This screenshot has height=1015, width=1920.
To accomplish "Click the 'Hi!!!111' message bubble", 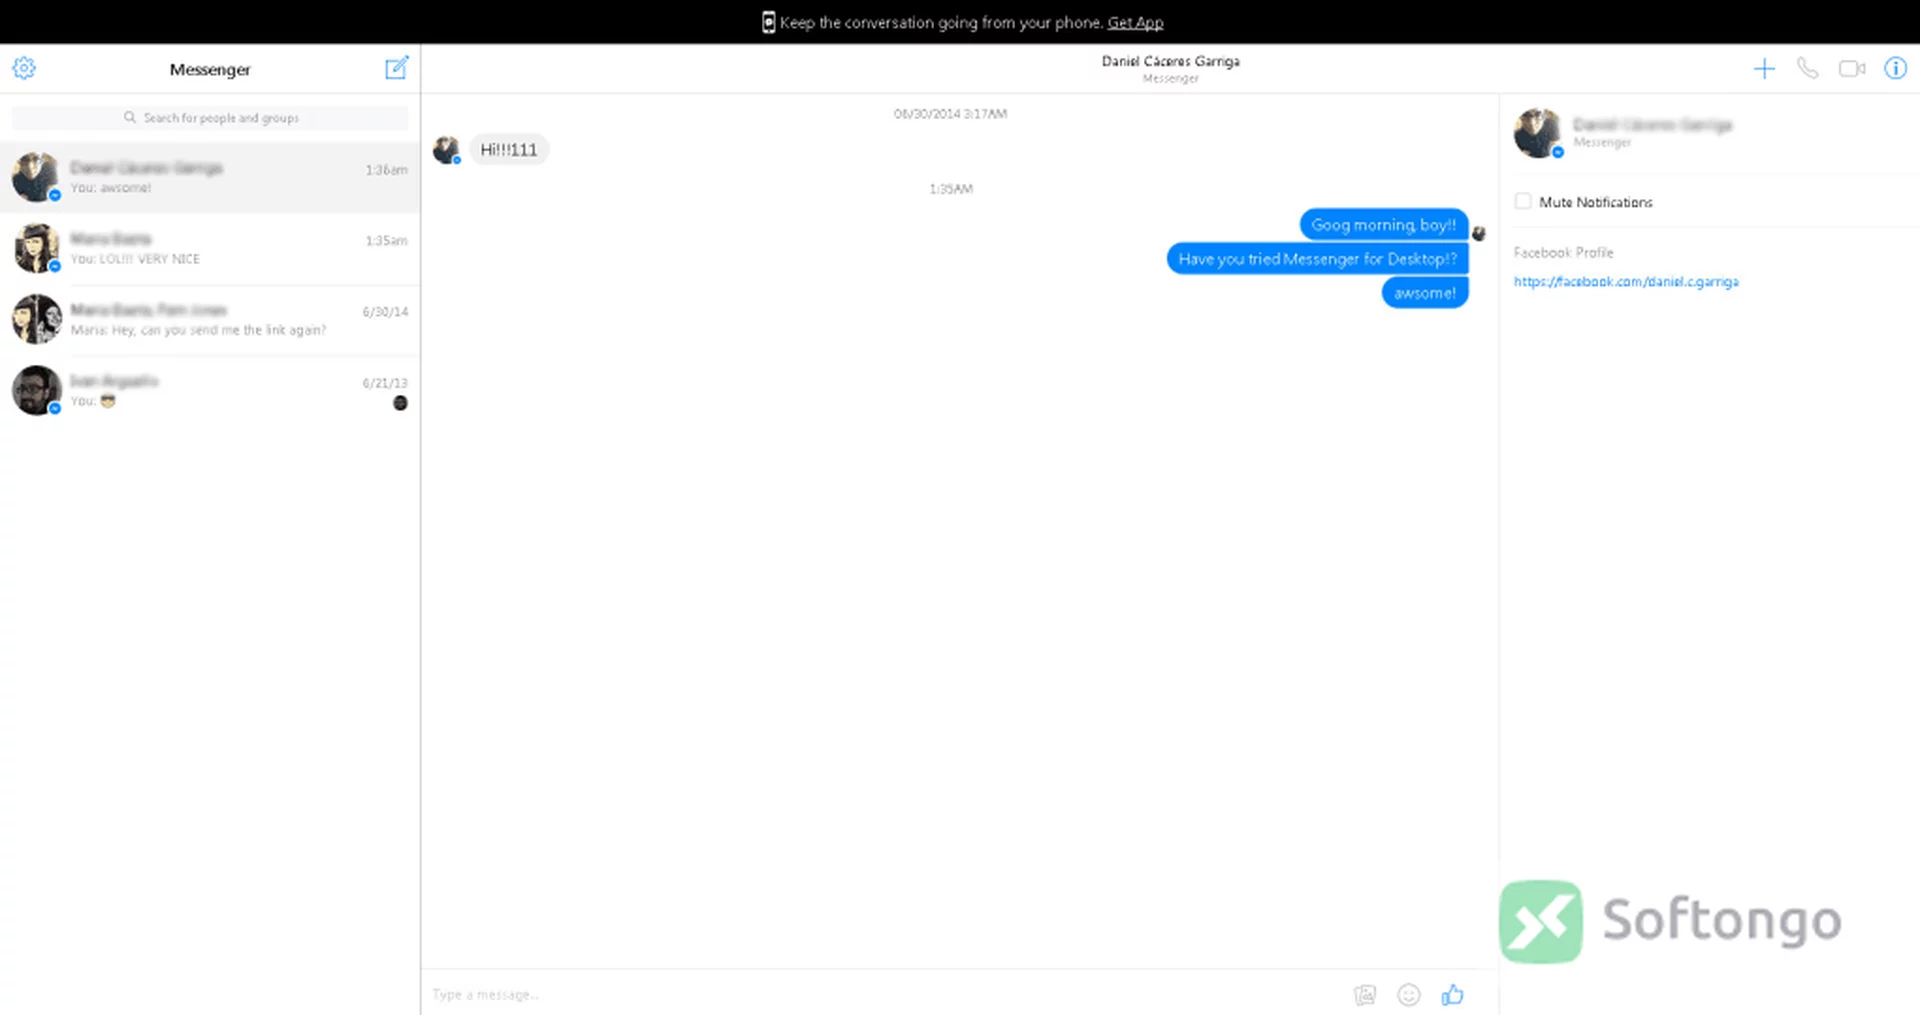I will tap(509, 150).
